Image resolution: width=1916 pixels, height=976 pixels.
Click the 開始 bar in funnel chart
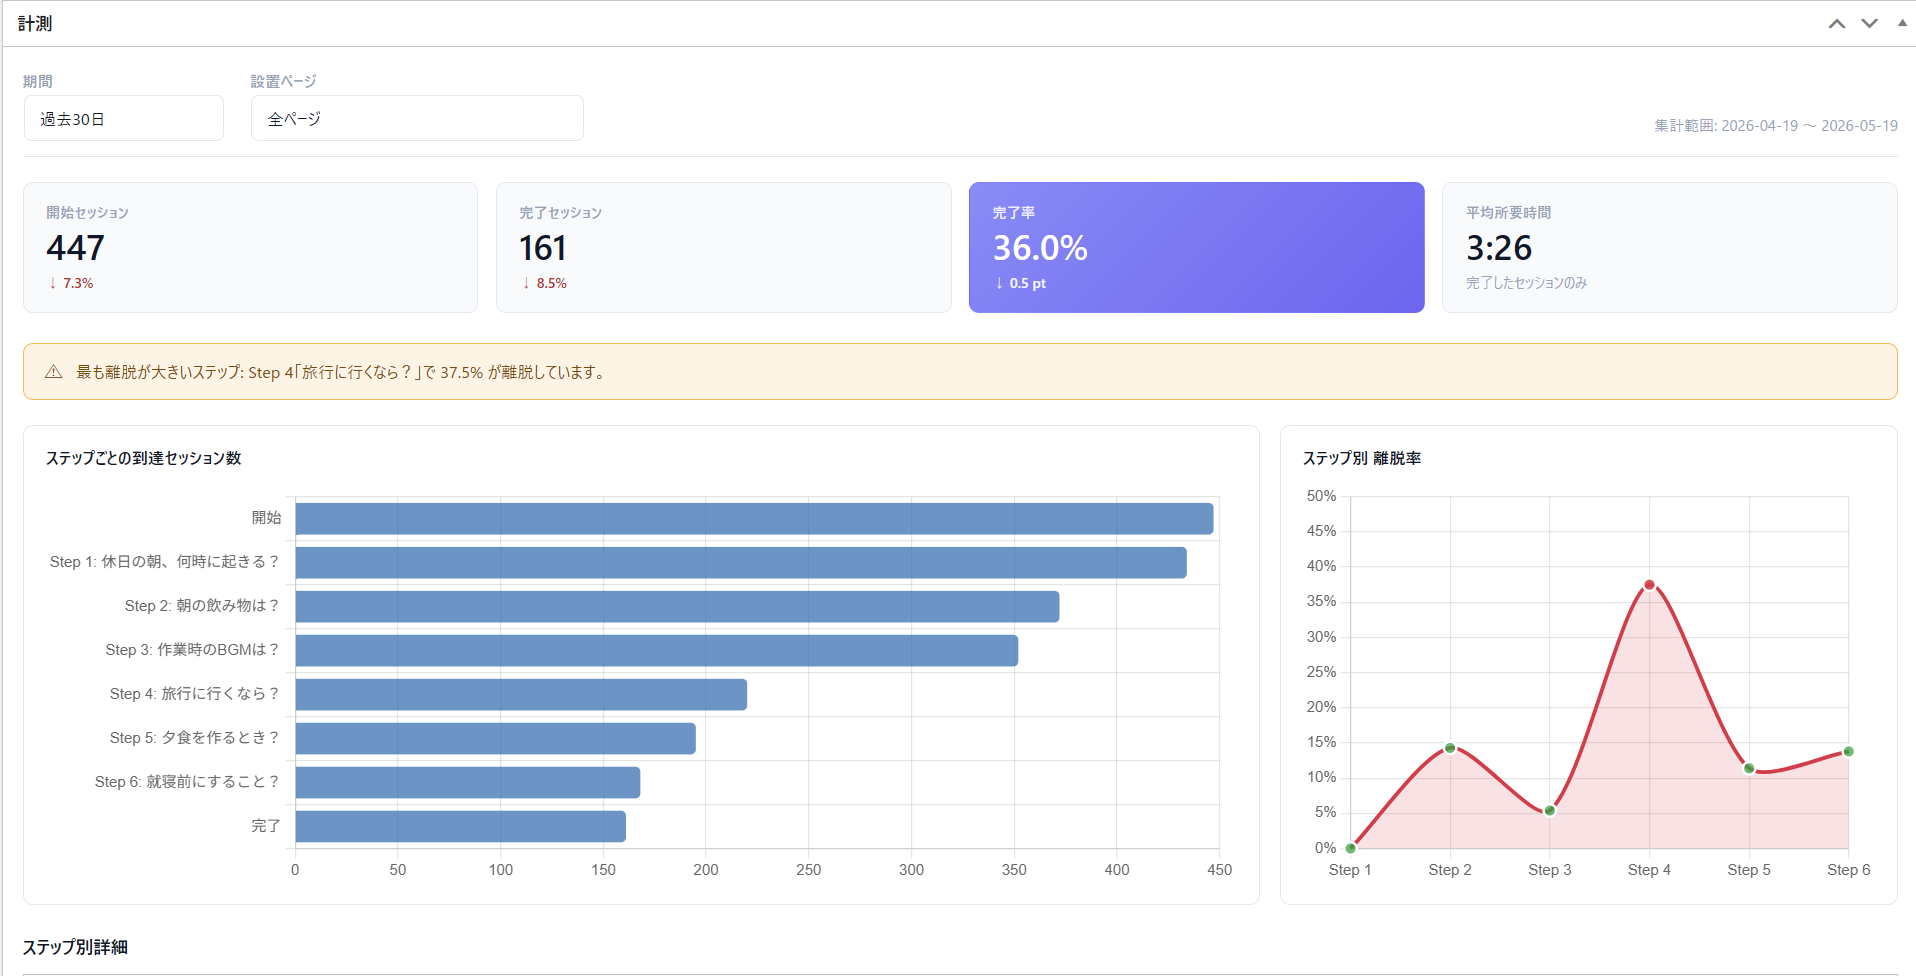click(x=755, y=519)
